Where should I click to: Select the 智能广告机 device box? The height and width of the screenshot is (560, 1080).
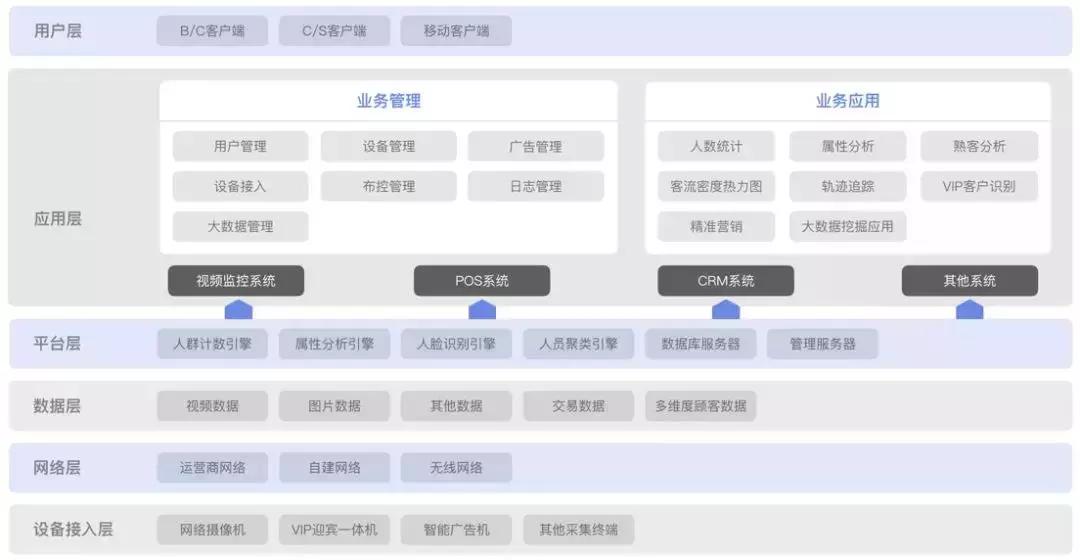456,530
